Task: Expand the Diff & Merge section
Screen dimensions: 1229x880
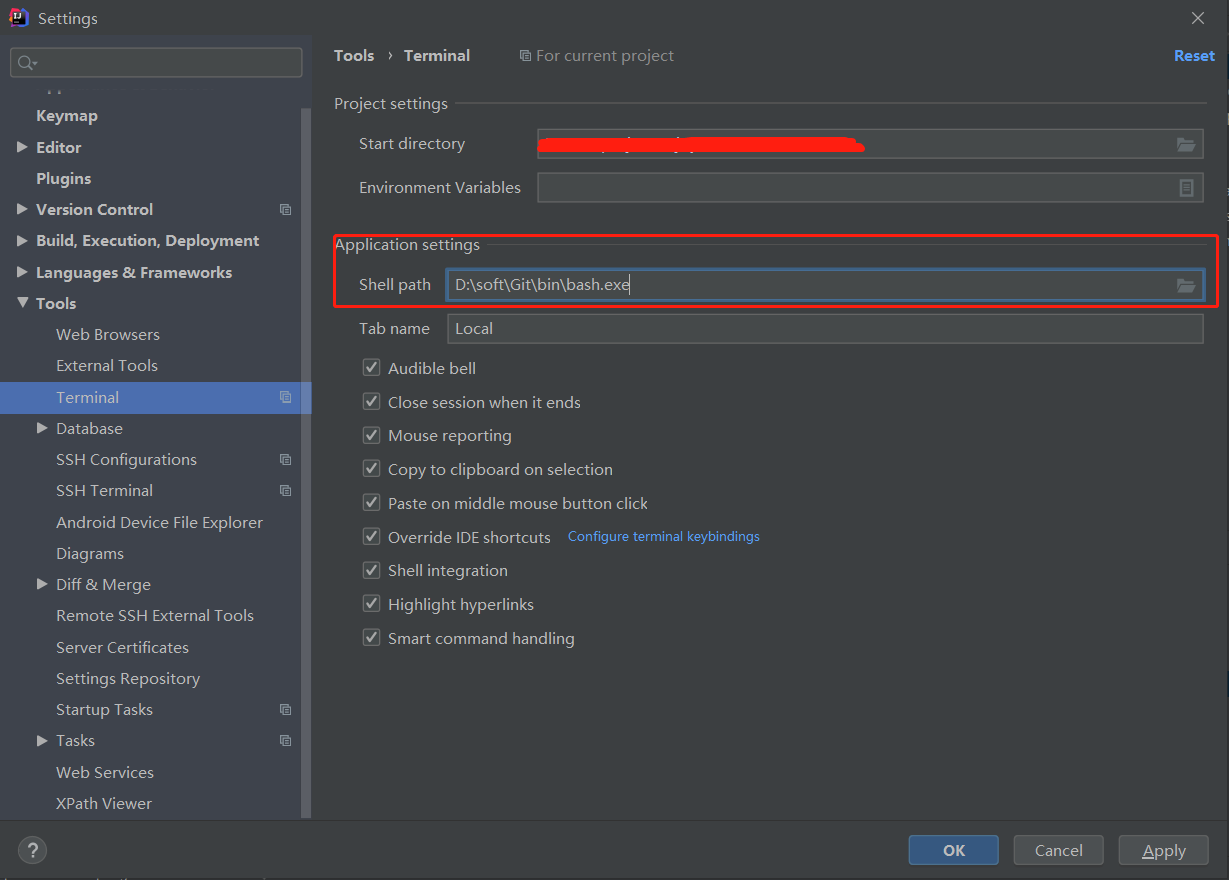Action: (41, 584)
